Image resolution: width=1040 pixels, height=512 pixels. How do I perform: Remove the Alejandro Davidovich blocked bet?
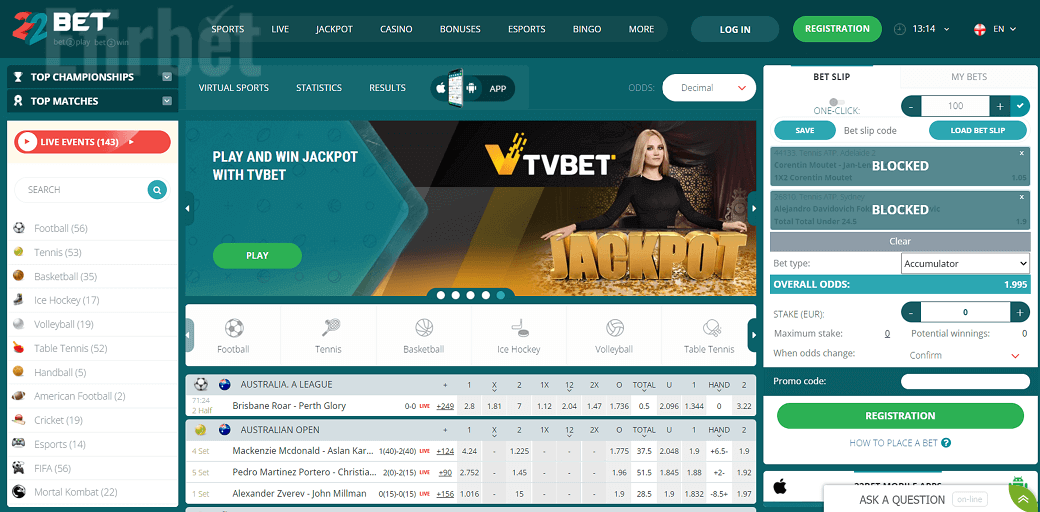point(1021,197)
